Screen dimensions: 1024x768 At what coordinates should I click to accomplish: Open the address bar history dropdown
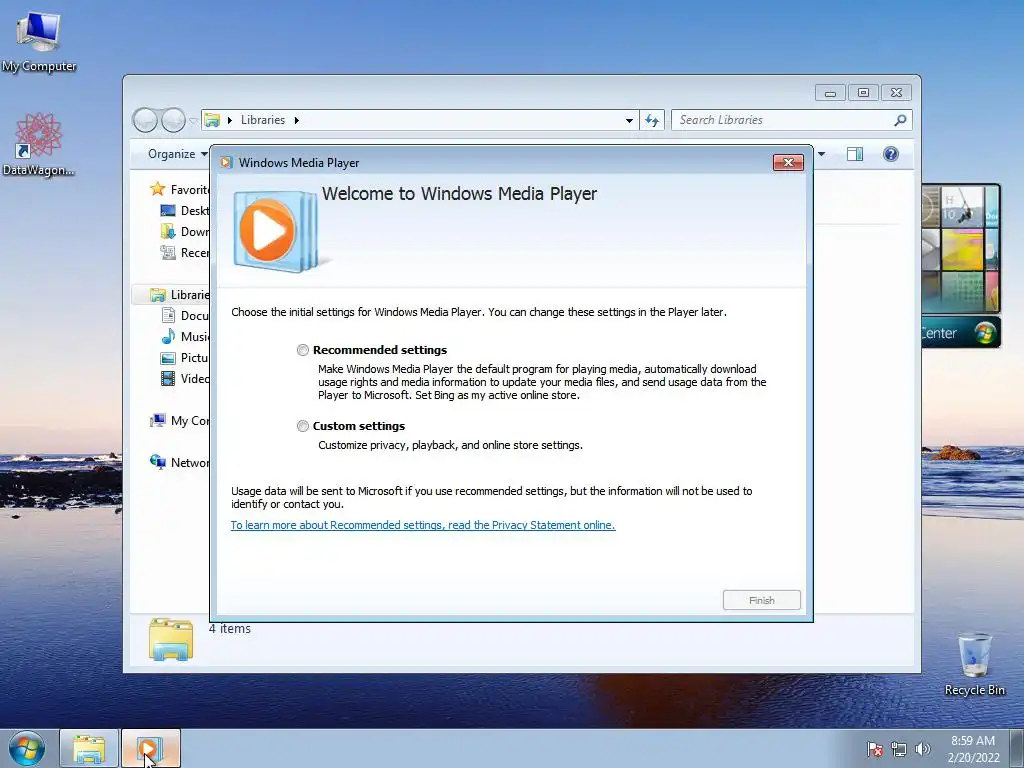629,120
